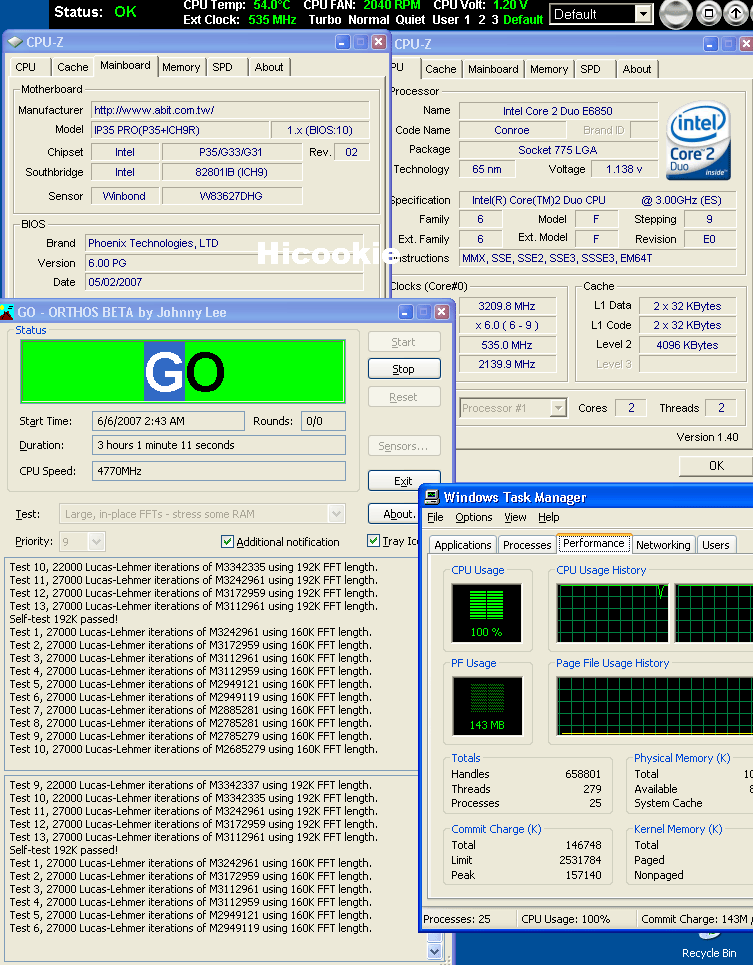This screenshot has width=753, height=965.
Task: Select Mainboard tab in left CPU-Z window
Action: 125,65
